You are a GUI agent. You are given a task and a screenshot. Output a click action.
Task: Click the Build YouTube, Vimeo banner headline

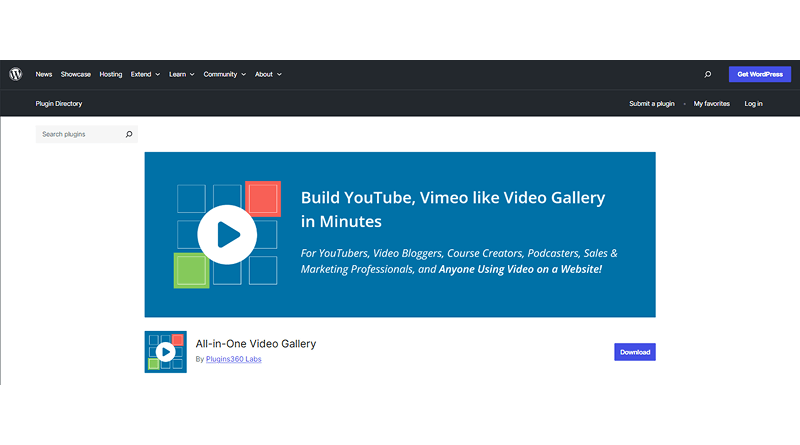click(453, 209)
